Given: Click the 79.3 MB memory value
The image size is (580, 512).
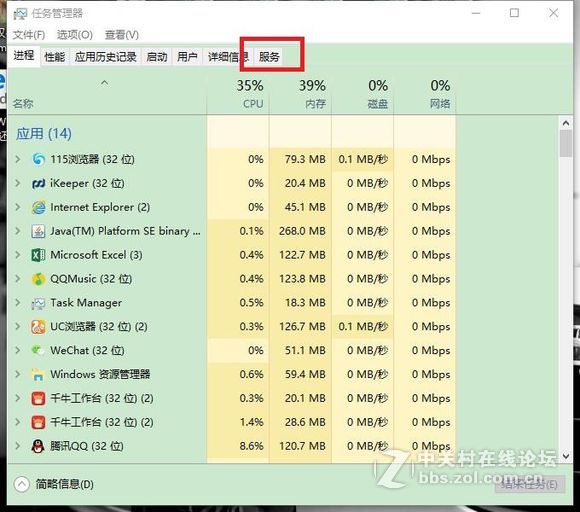Looking at the screenshot, I should (305, 159).
